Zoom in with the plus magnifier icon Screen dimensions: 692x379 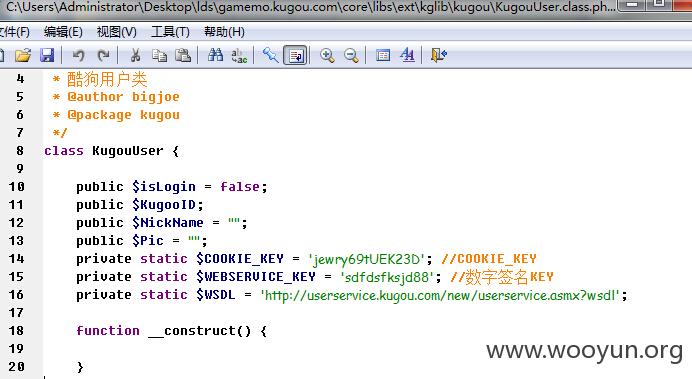pyautogui.click(x=327, y=55)
